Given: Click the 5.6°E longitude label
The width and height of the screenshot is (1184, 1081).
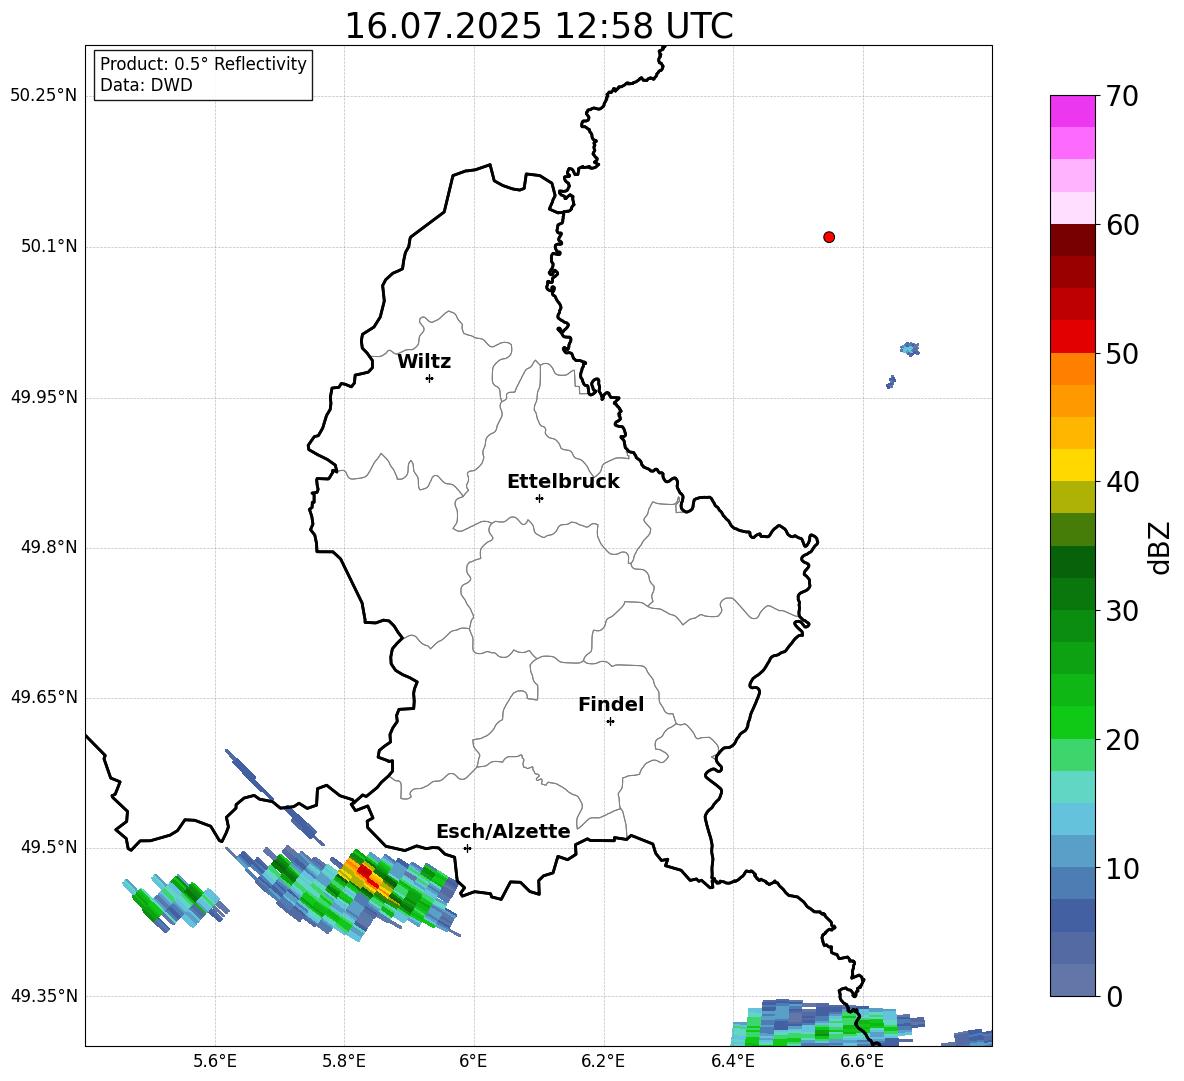Looking at the screenshot, I should pyautogui.click(x=215, y=1061).
